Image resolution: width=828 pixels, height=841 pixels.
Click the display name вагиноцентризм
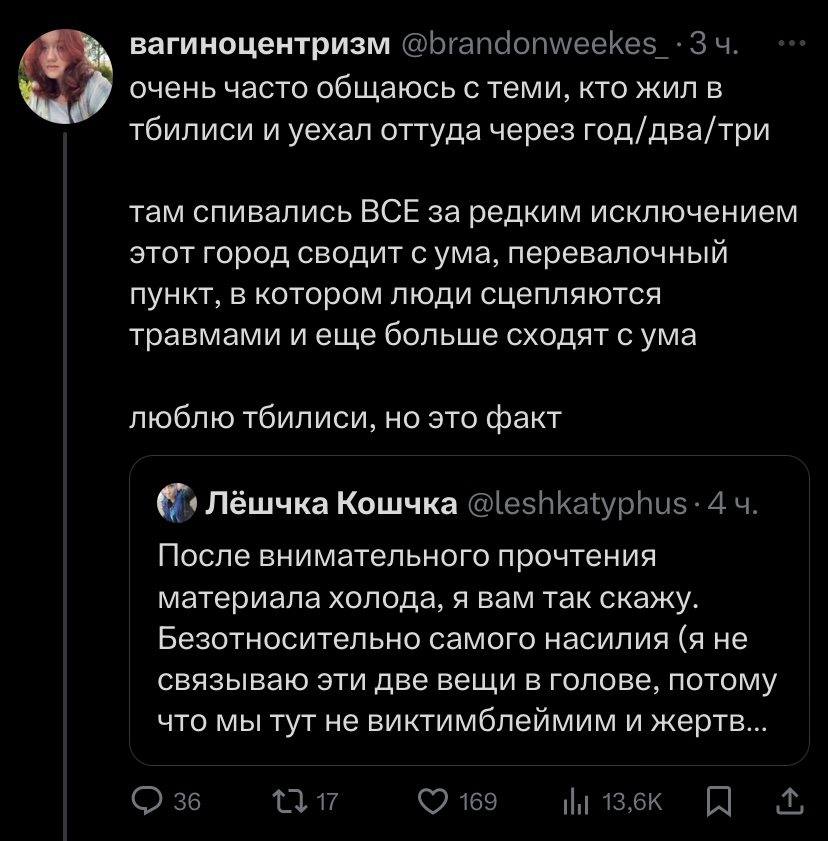pos(261,46)
